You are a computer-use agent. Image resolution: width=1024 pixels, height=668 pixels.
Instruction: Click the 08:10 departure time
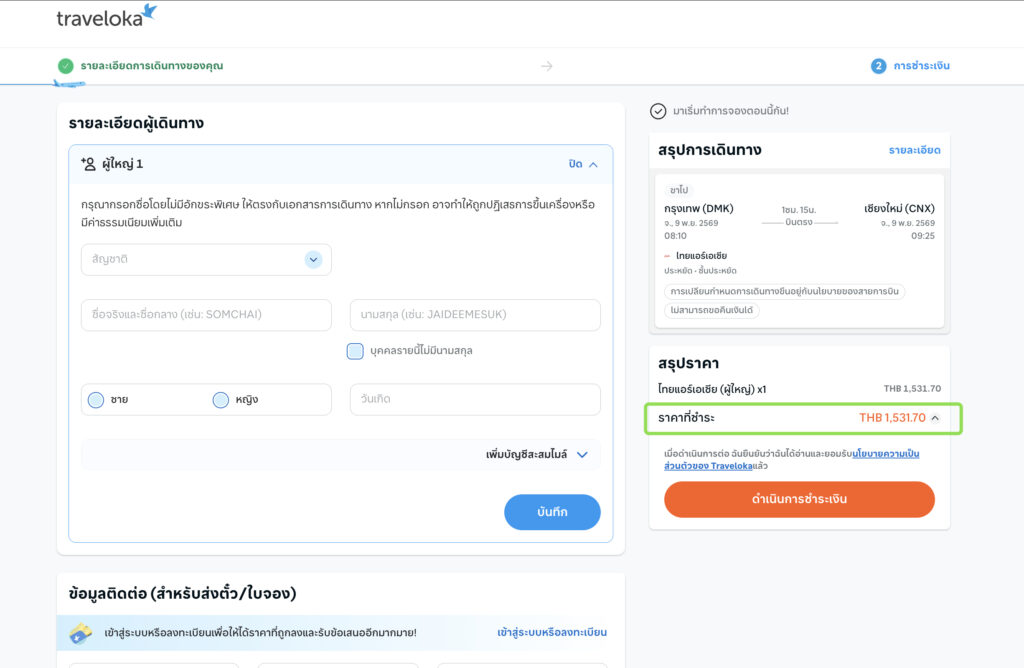click(x=675, y=236)
